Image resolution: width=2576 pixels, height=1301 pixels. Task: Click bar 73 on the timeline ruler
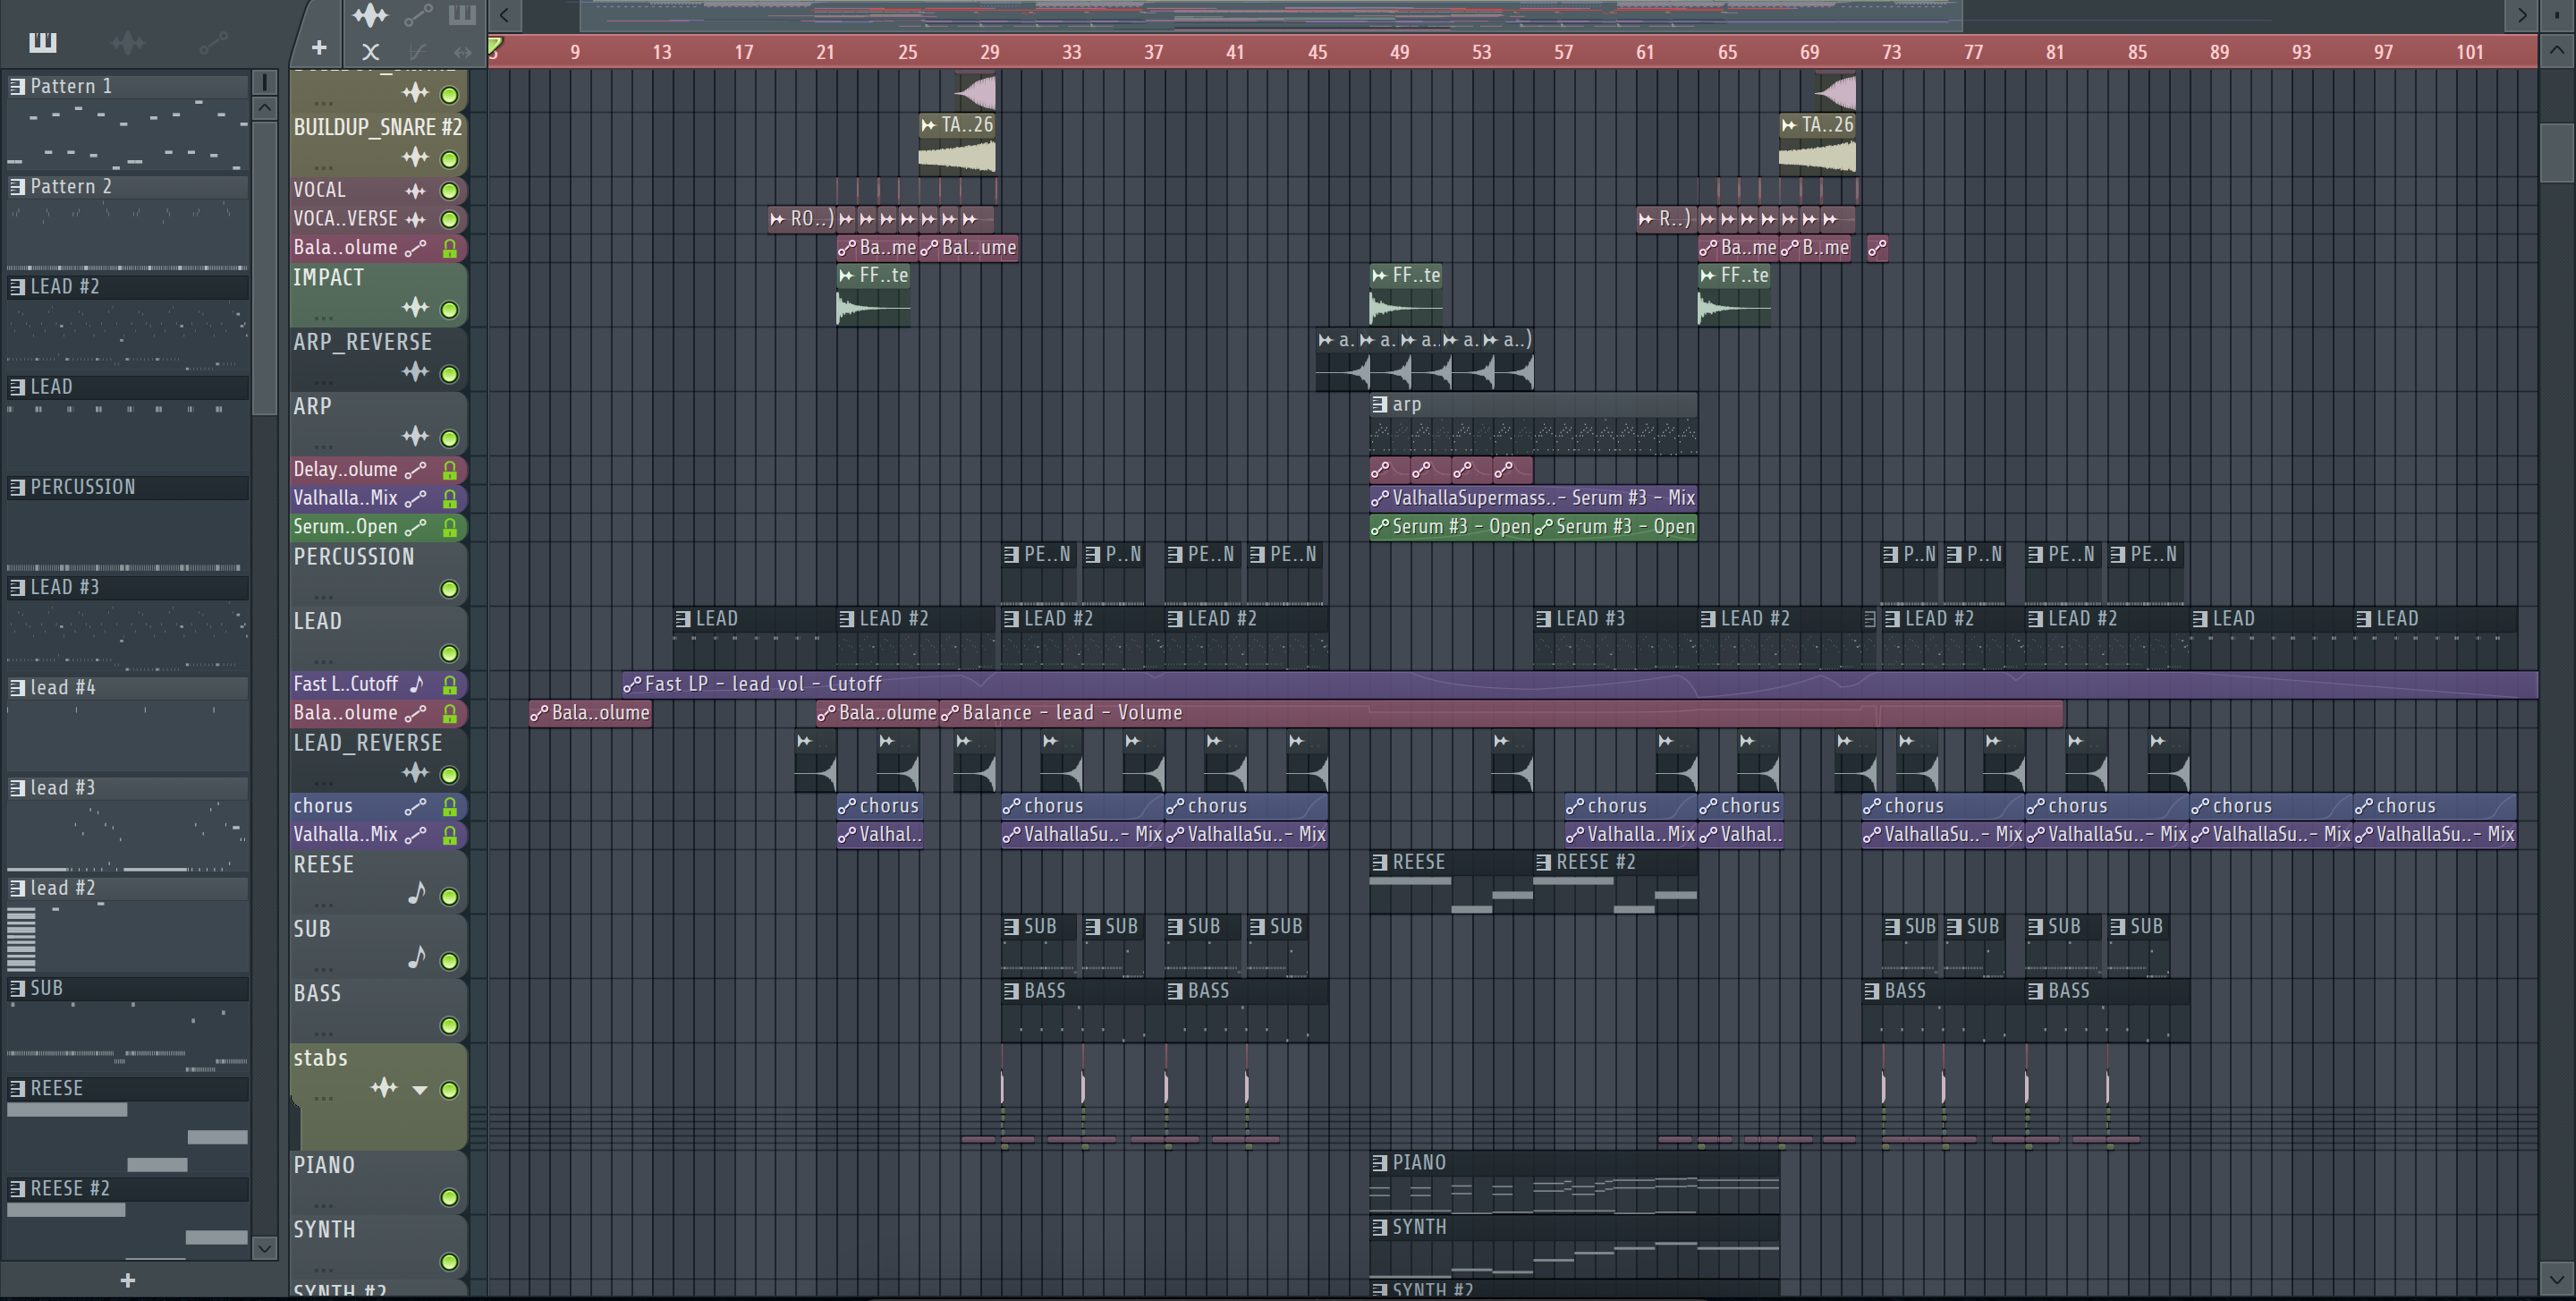pos(1891,52)
